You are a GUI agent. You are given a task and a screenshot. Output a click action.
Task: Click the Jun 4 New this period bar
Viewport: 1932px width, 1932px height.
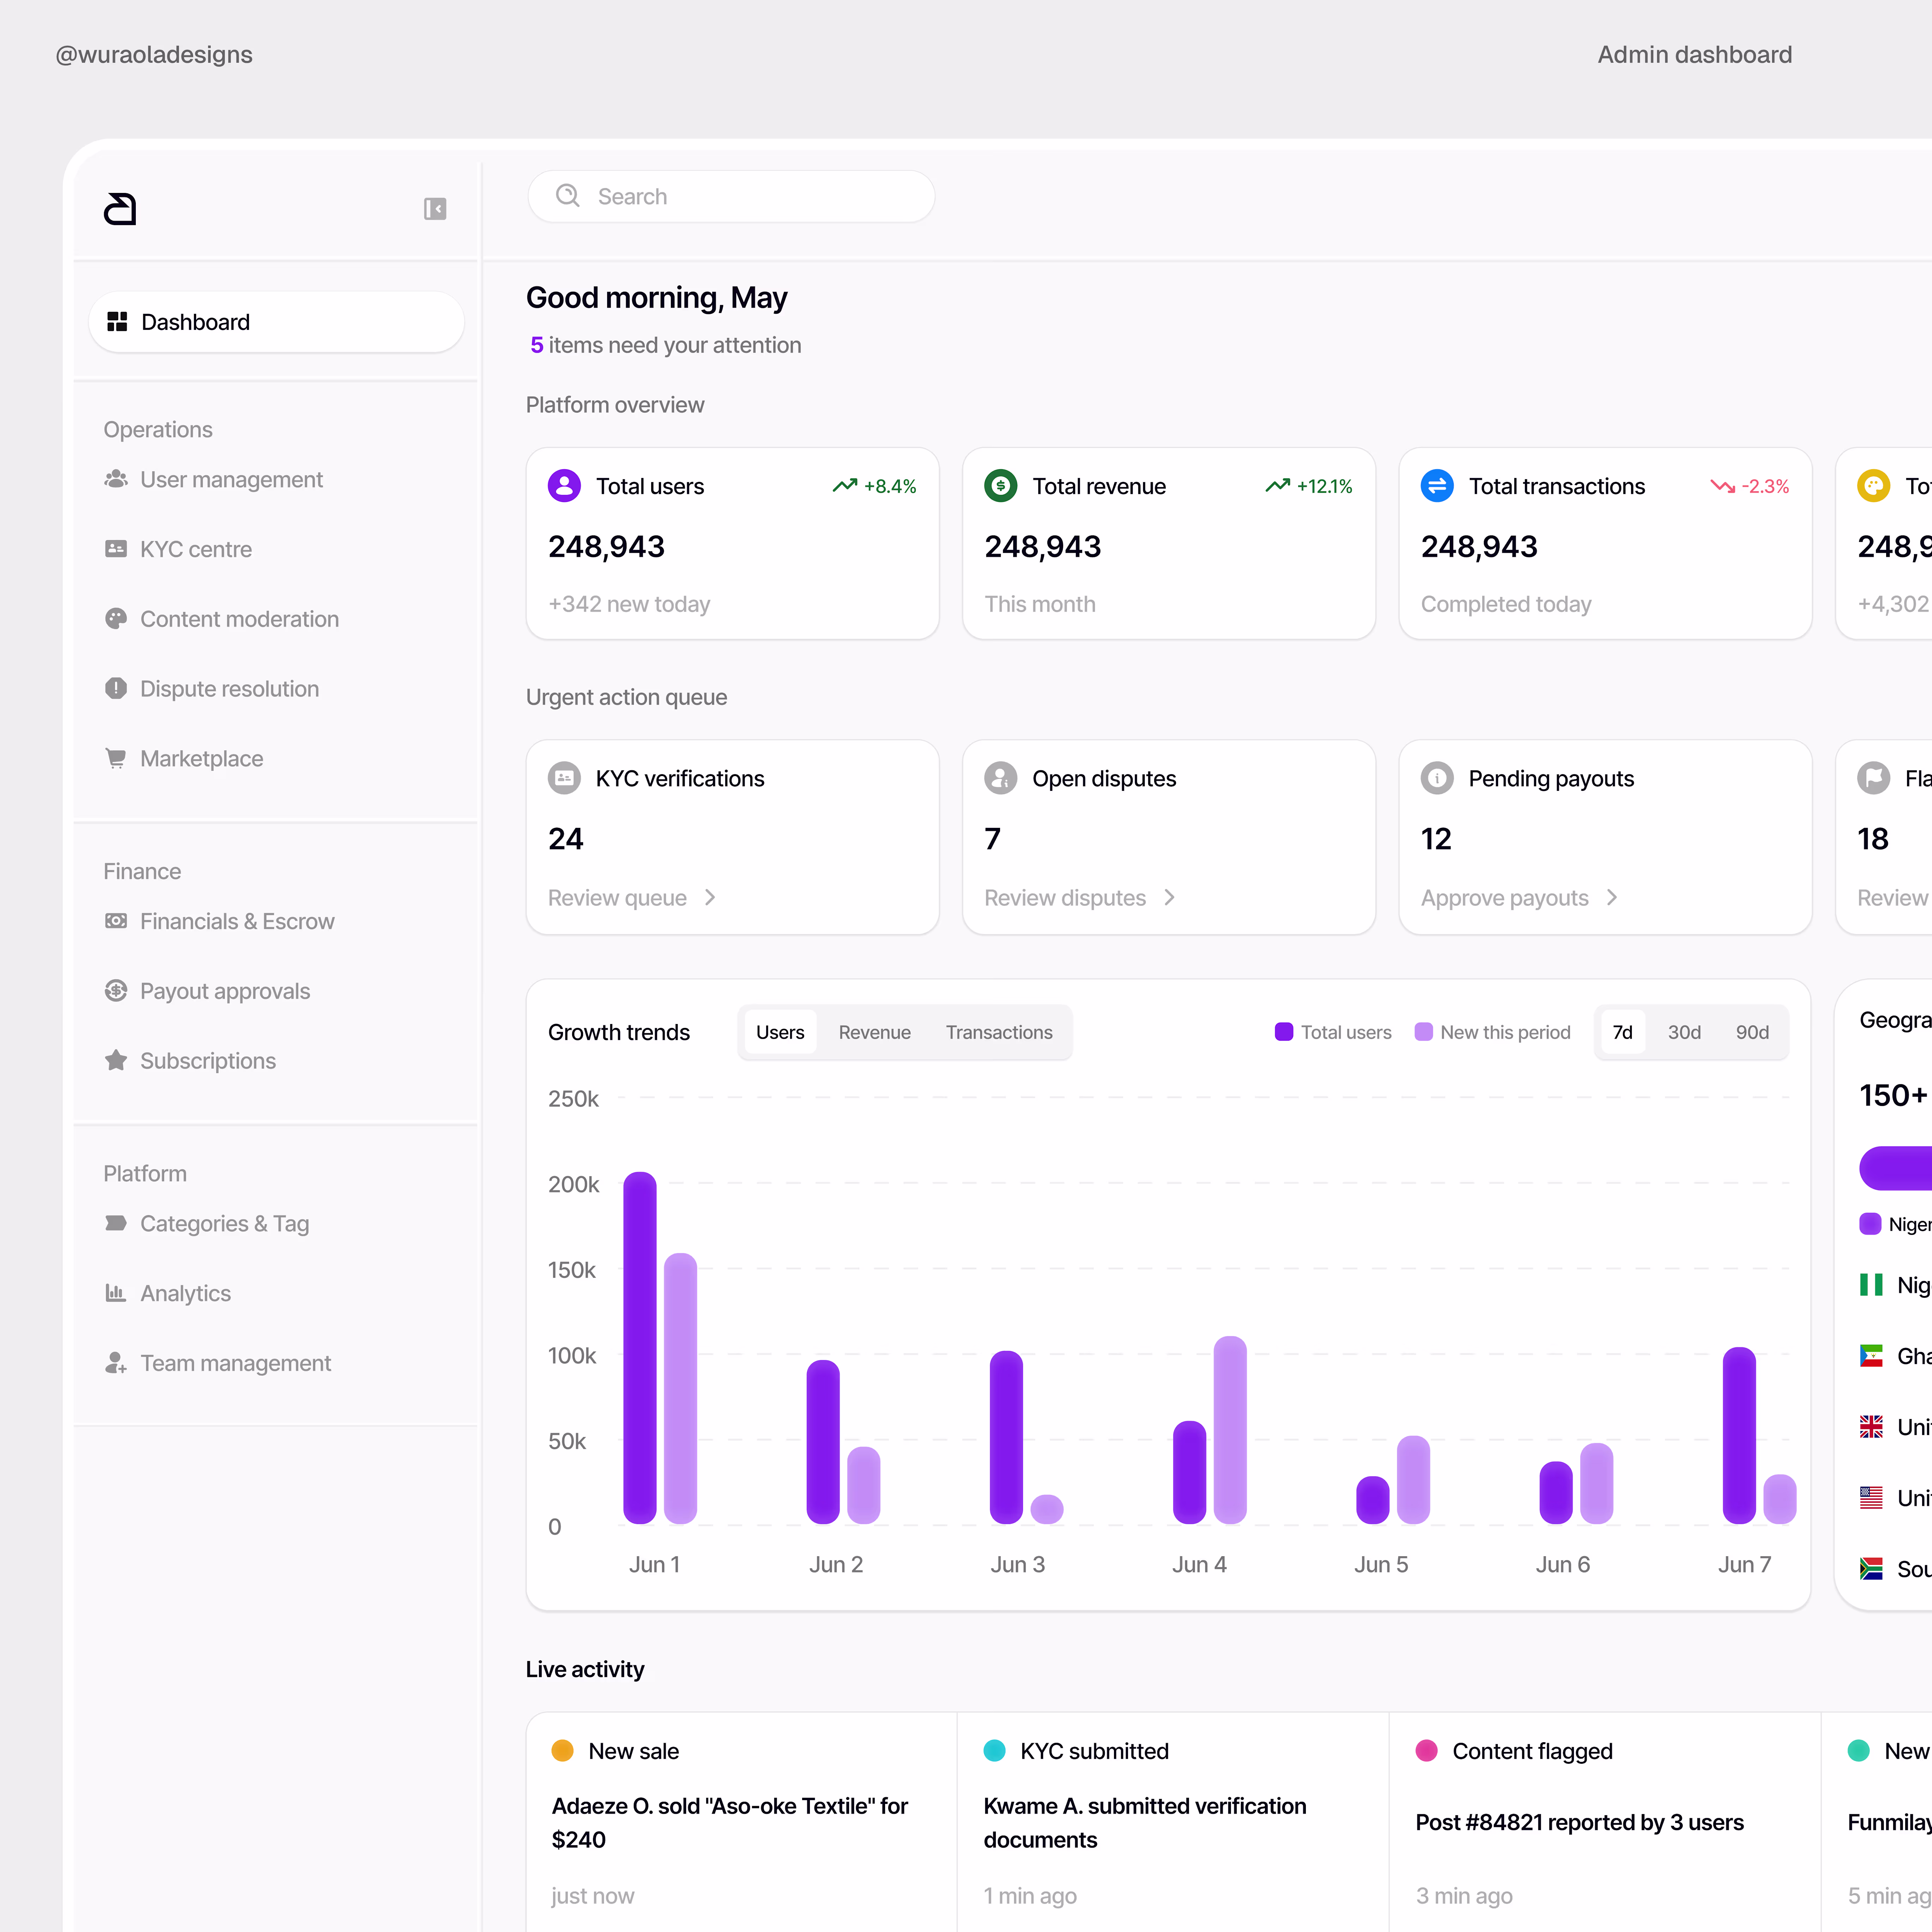click(1230, 1430)
